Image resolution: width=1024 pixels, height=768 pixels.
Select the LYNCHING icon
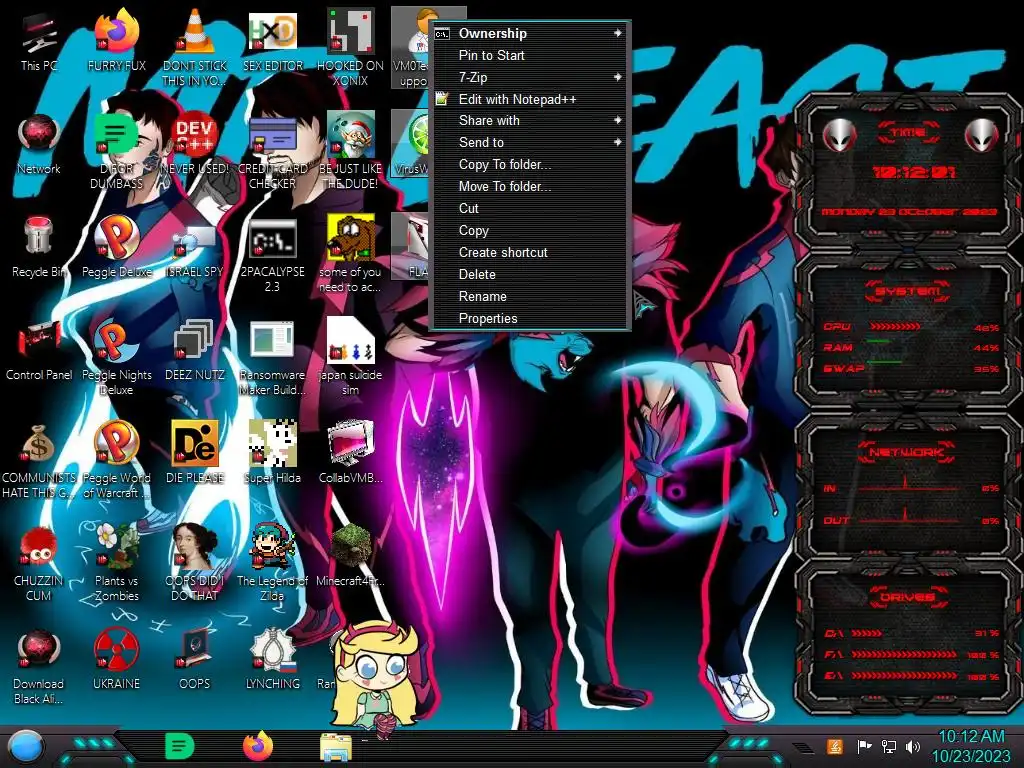pos(273,660)
